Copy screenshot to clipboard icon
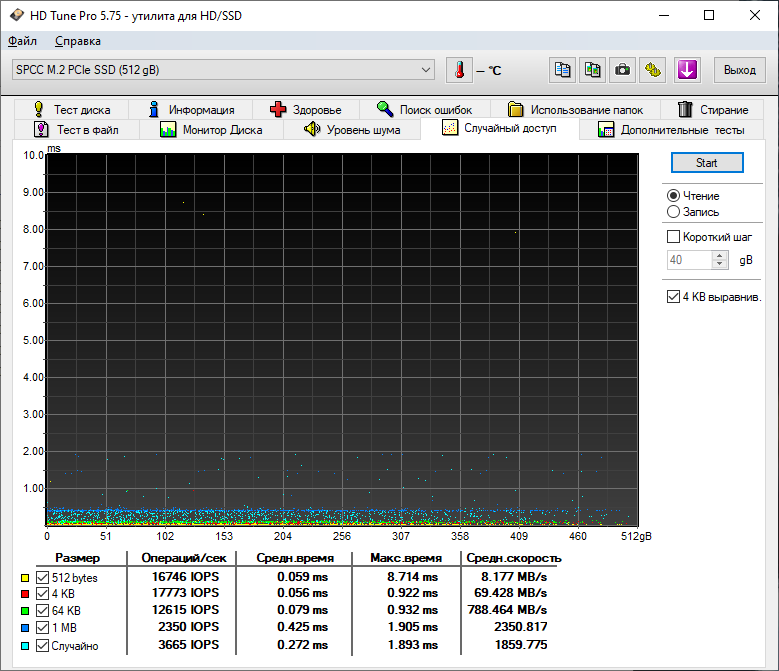This screenshot has height=671, width=779. [x=593, y=70]
